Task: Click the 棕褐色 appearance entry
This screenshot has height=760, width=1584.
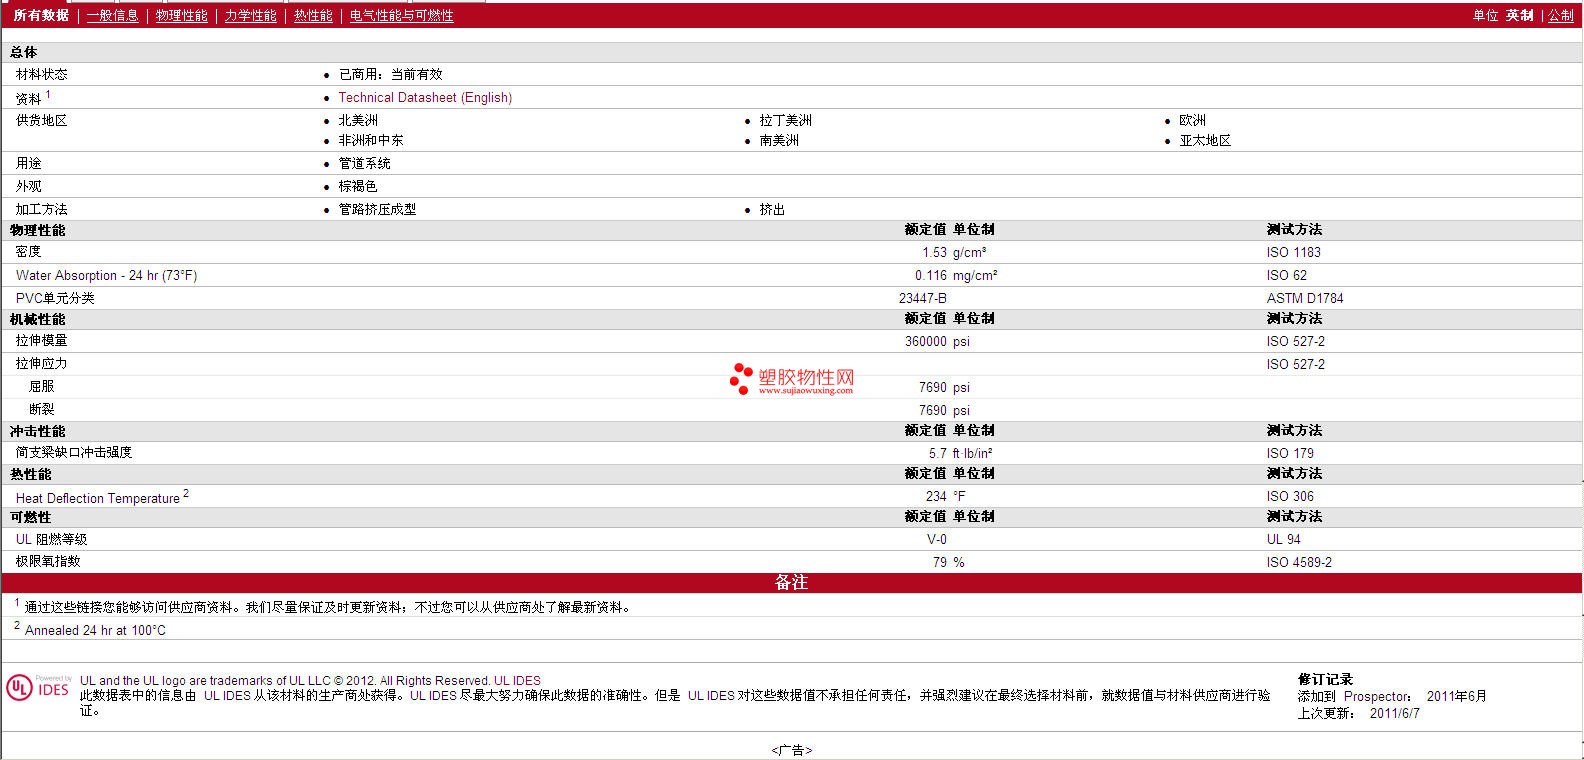Action: [358, 186]
